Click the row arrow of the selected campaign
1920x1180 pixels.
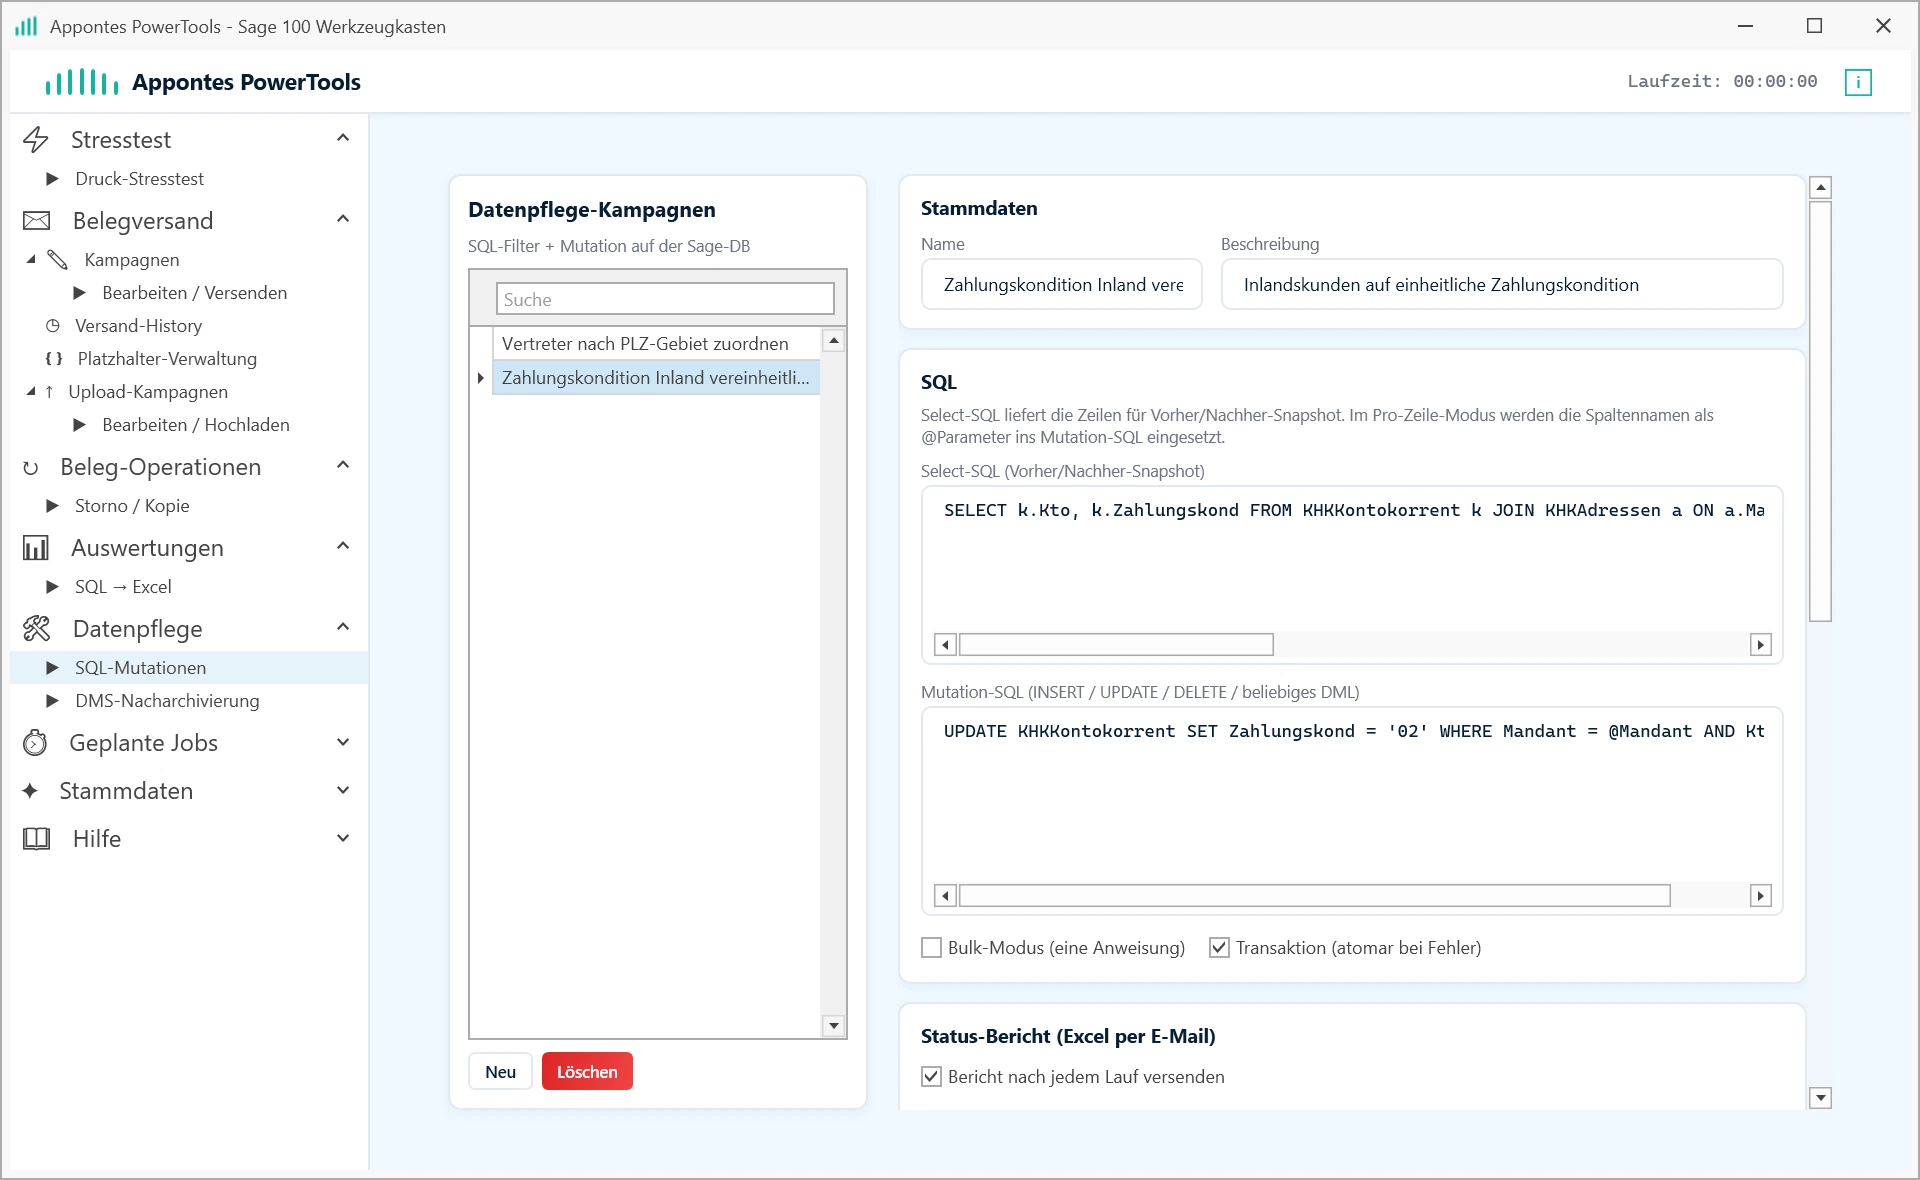click(x=481, y=378)
